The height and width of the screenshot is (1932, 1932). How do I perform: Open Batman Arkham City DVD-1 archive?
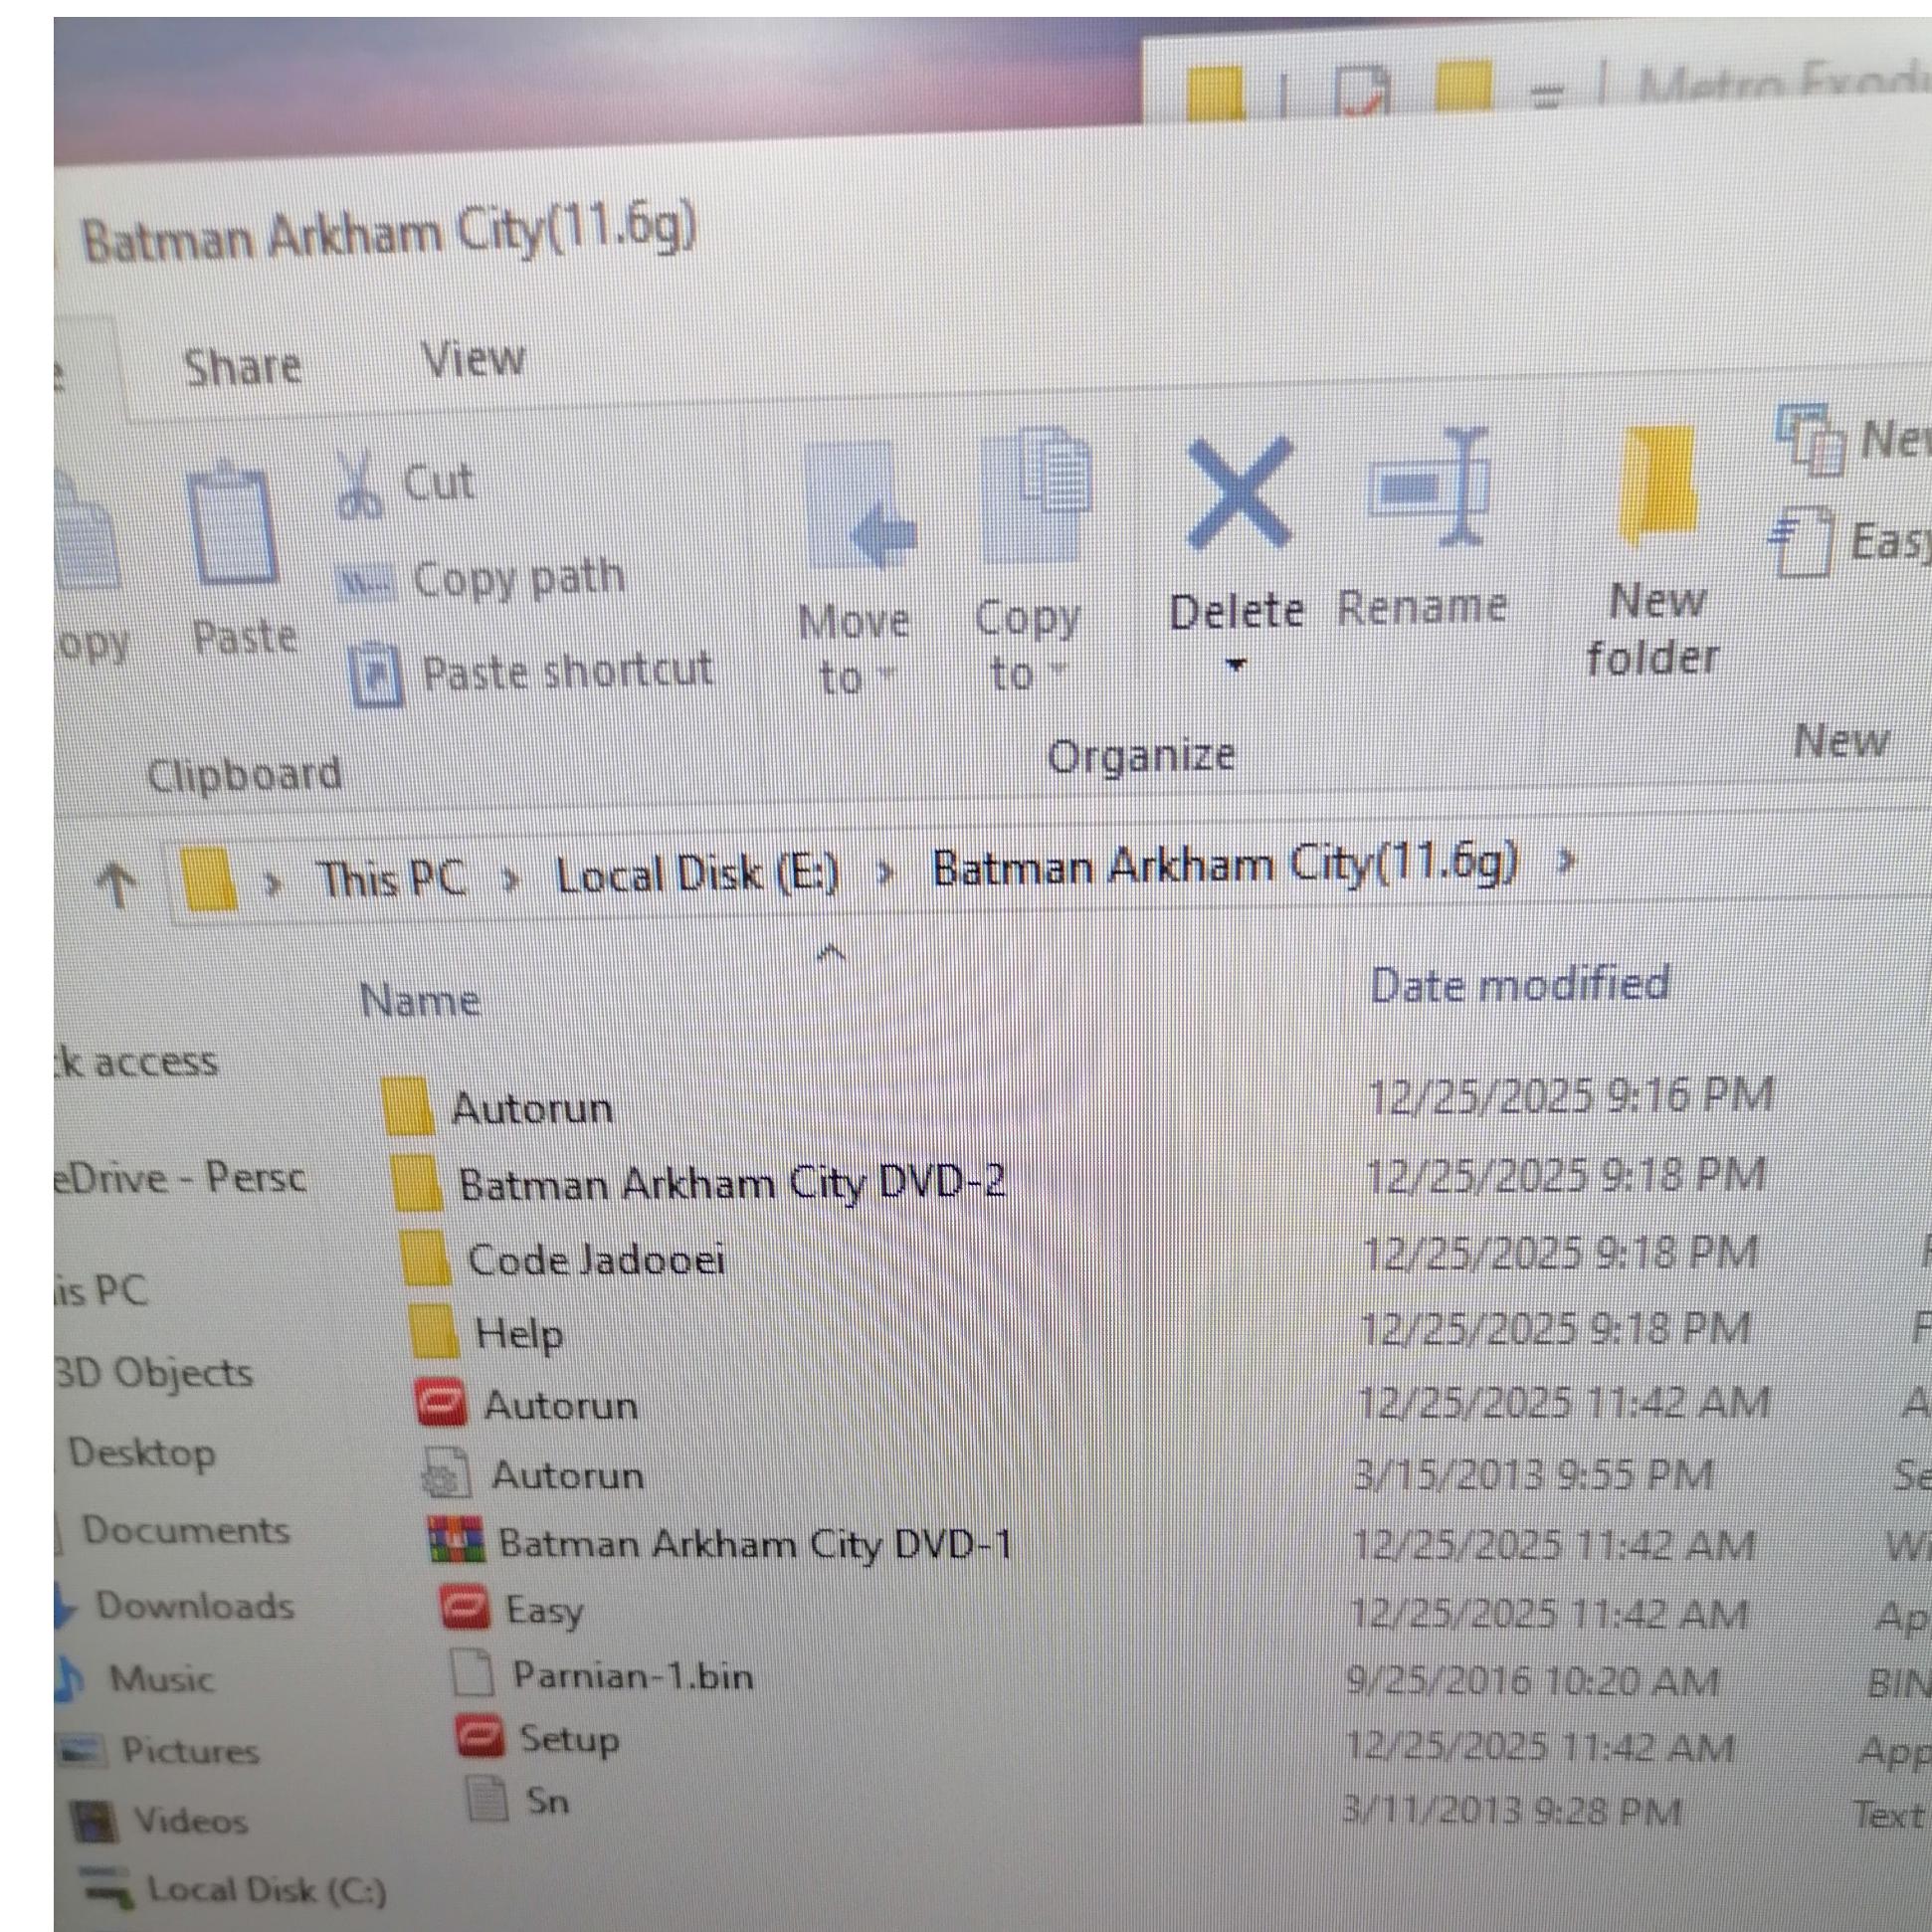(x=753, y=1544)
